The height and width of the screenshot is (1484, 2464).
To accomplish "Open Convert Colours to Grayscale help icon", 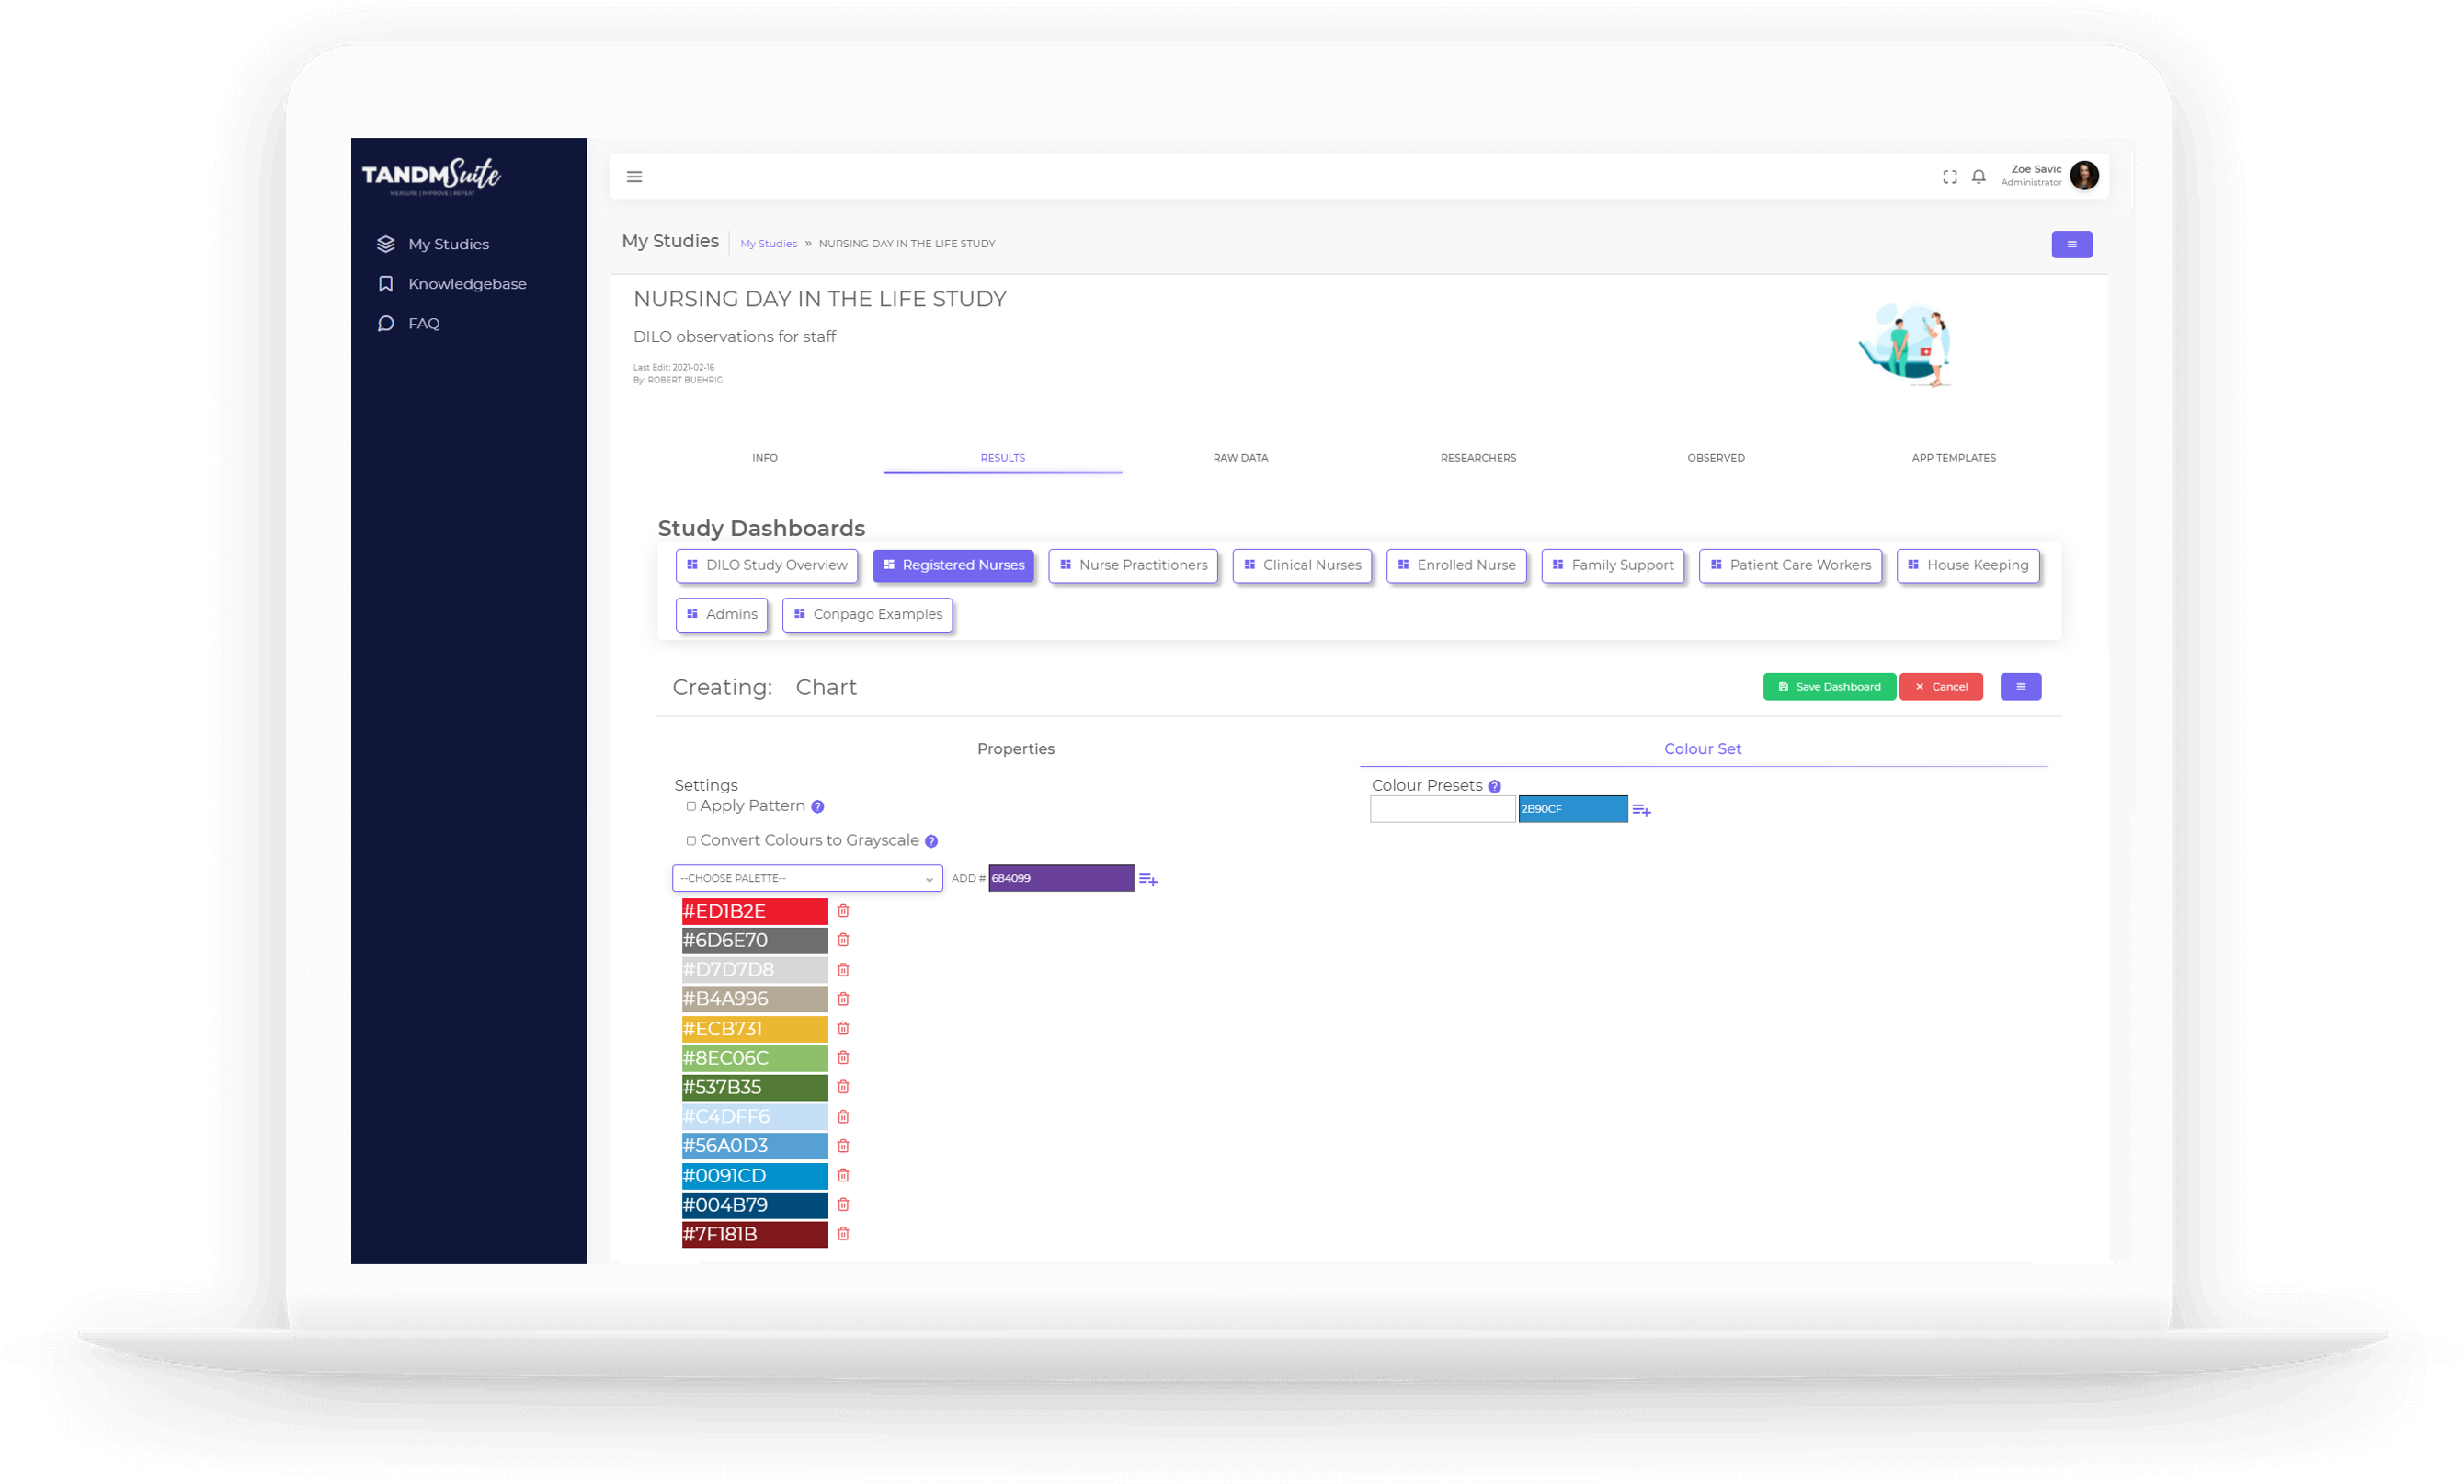I will [x=931, y=842].
